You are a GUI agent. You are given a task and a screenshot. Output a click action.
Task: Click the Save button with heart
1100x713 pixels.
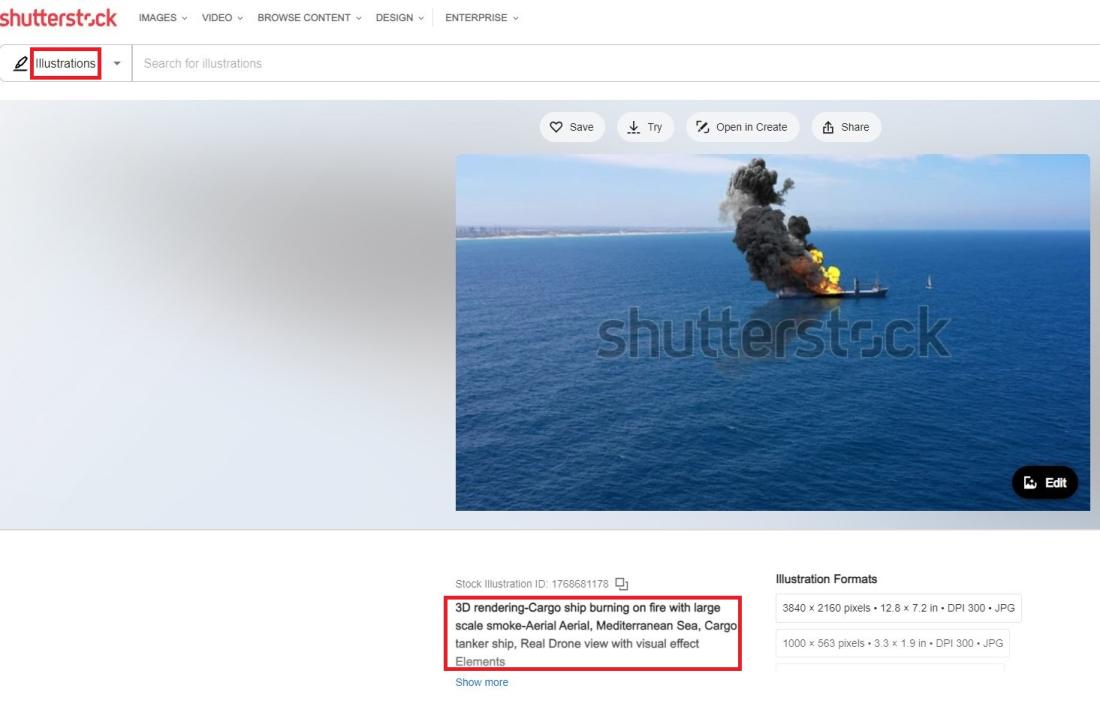572,127
